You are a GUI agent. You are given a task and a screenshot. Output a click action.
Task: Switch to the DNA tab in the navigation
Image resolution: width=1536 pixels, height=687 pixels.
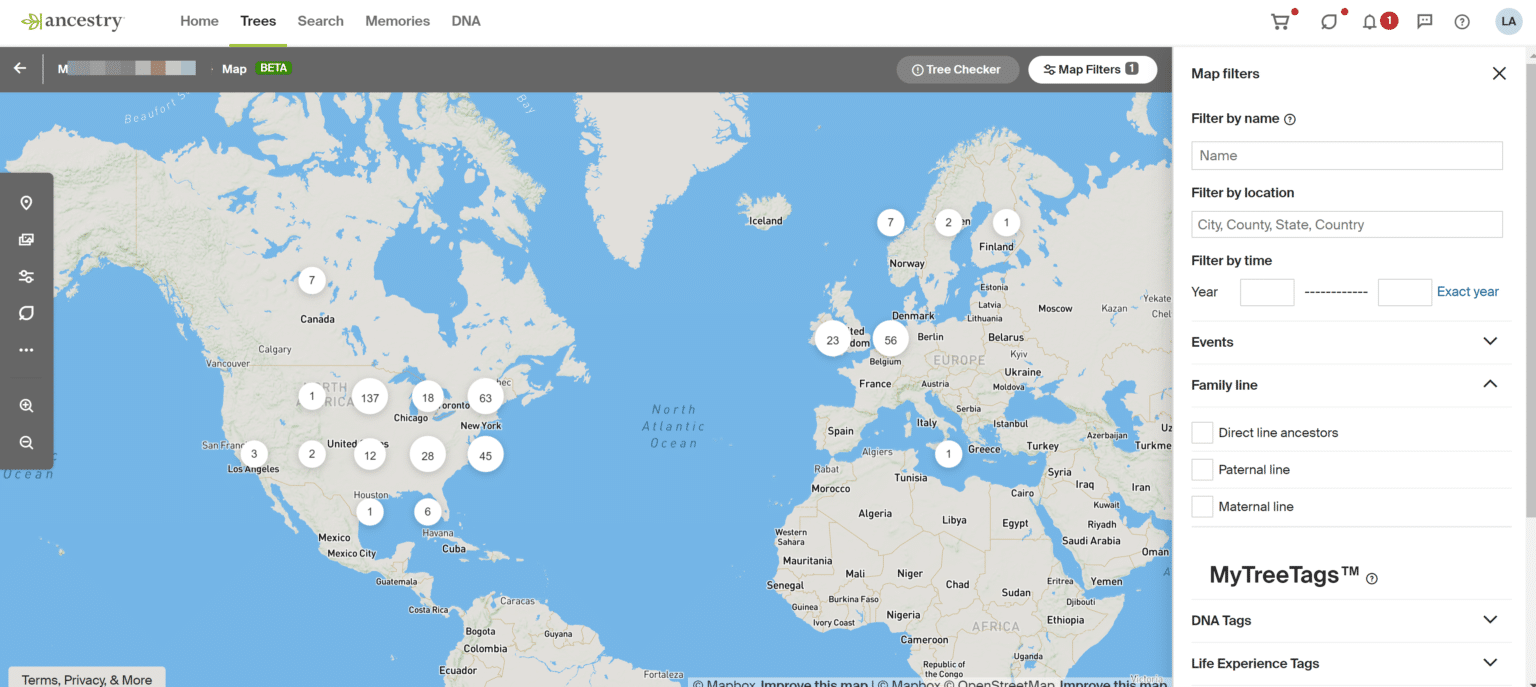pos(465,20)
